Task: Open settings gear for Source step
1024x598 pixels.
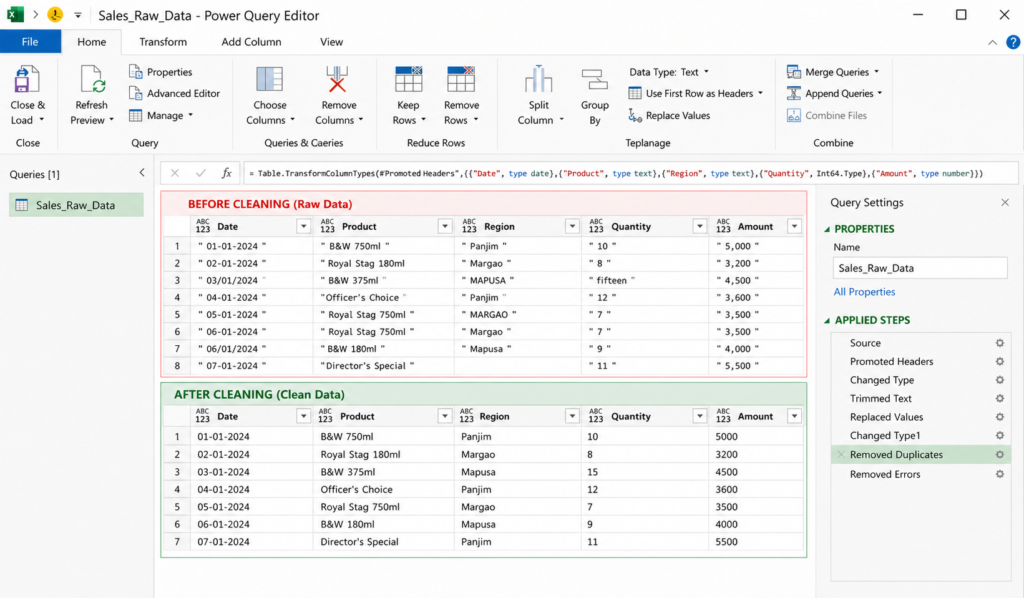Action: pos(999,343)
